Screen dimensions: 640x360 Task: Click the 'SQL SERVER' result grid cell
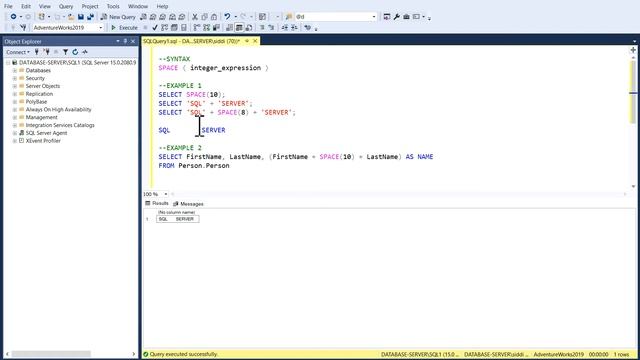[x=178, y=219]
